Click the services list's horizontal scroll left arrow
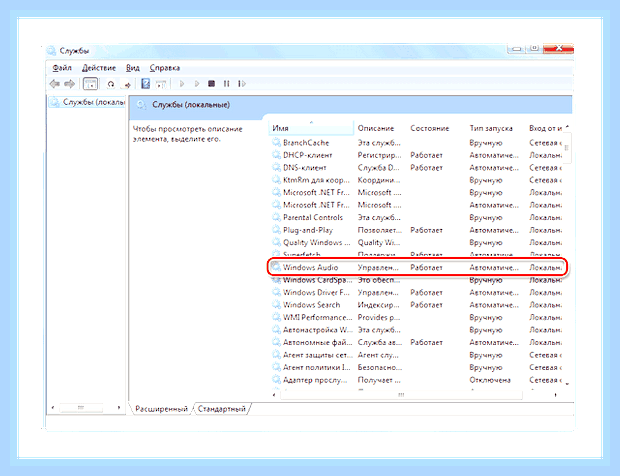620x476 pixels. point(274,395)
